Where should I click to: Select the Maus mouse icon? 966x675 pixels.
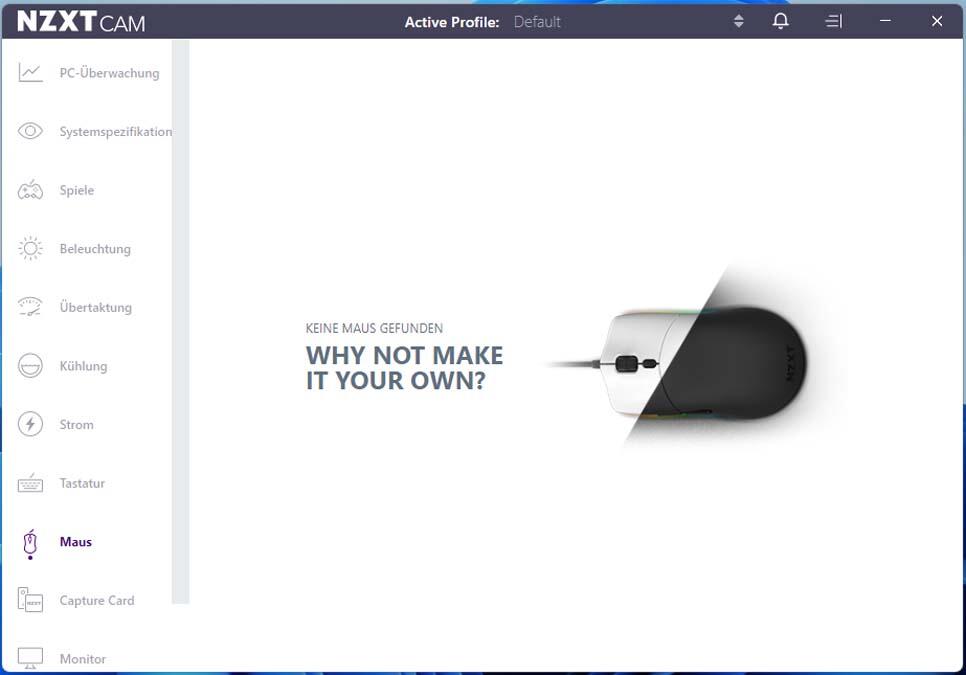30,543
